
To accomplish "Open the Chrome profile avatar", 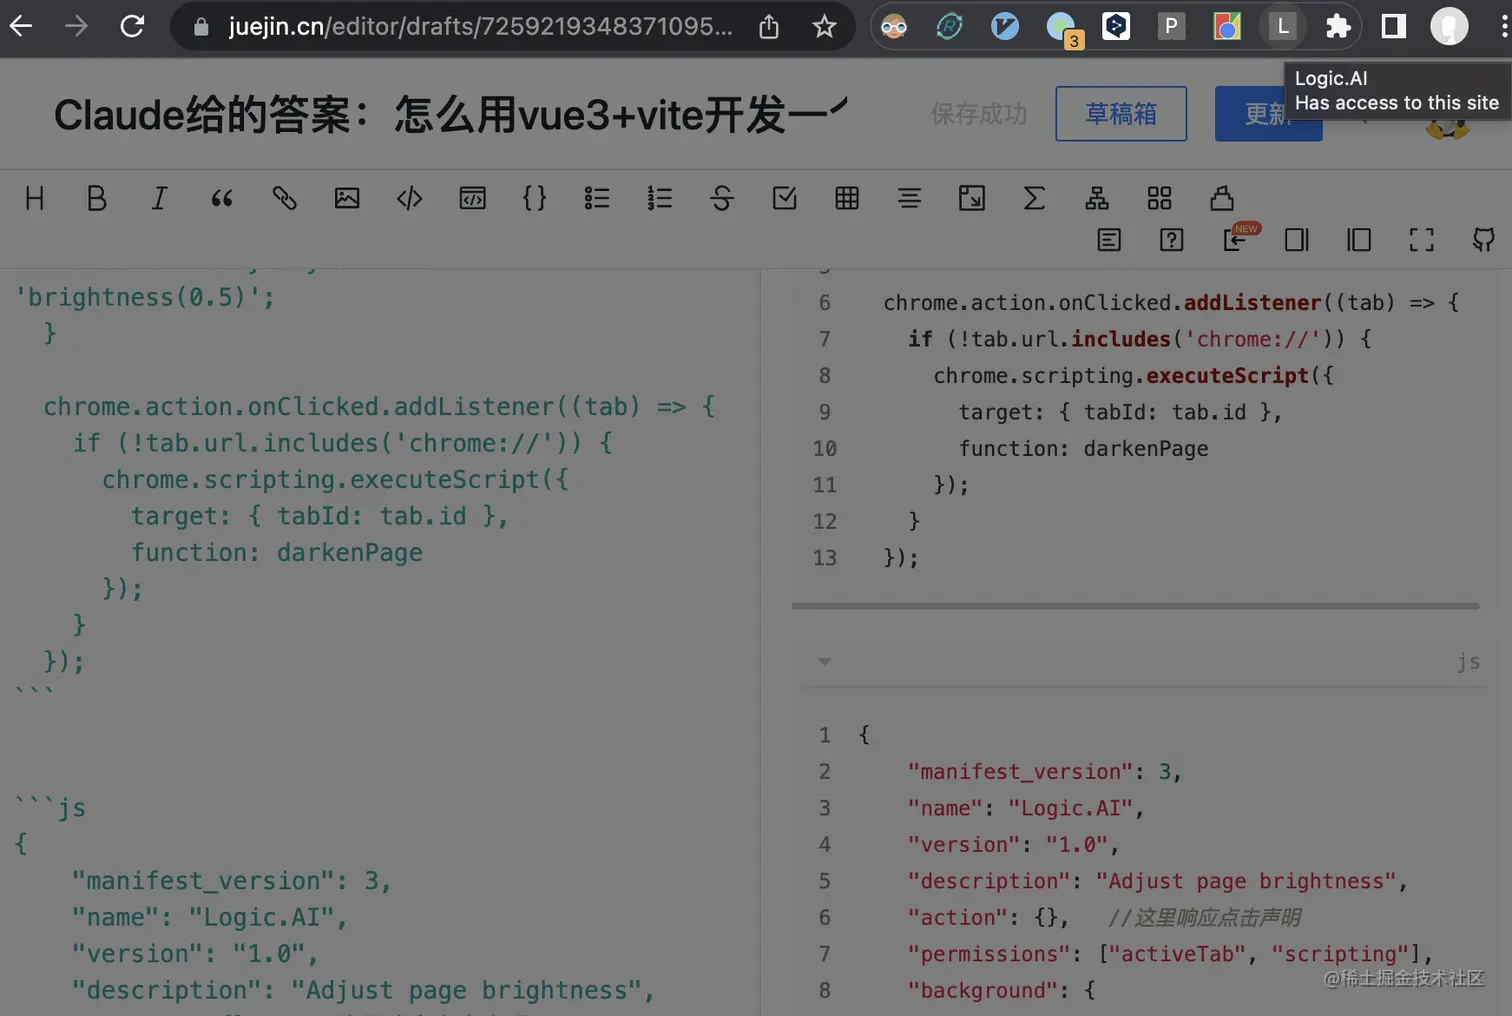I will pos(1449,27).
